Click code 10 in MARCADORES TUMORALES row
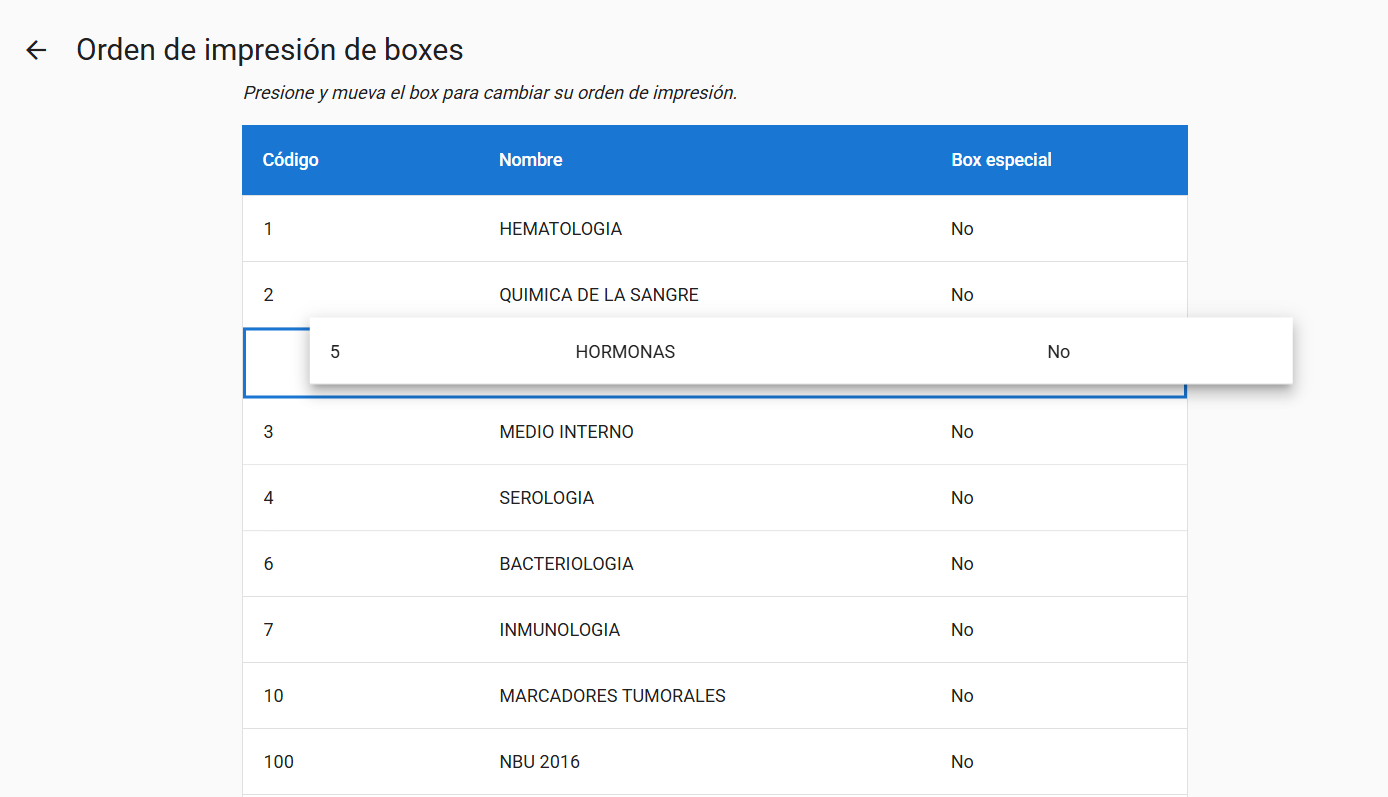This screenshot has height=797, width=1388. pyautogui.click(x=273, y=696)
